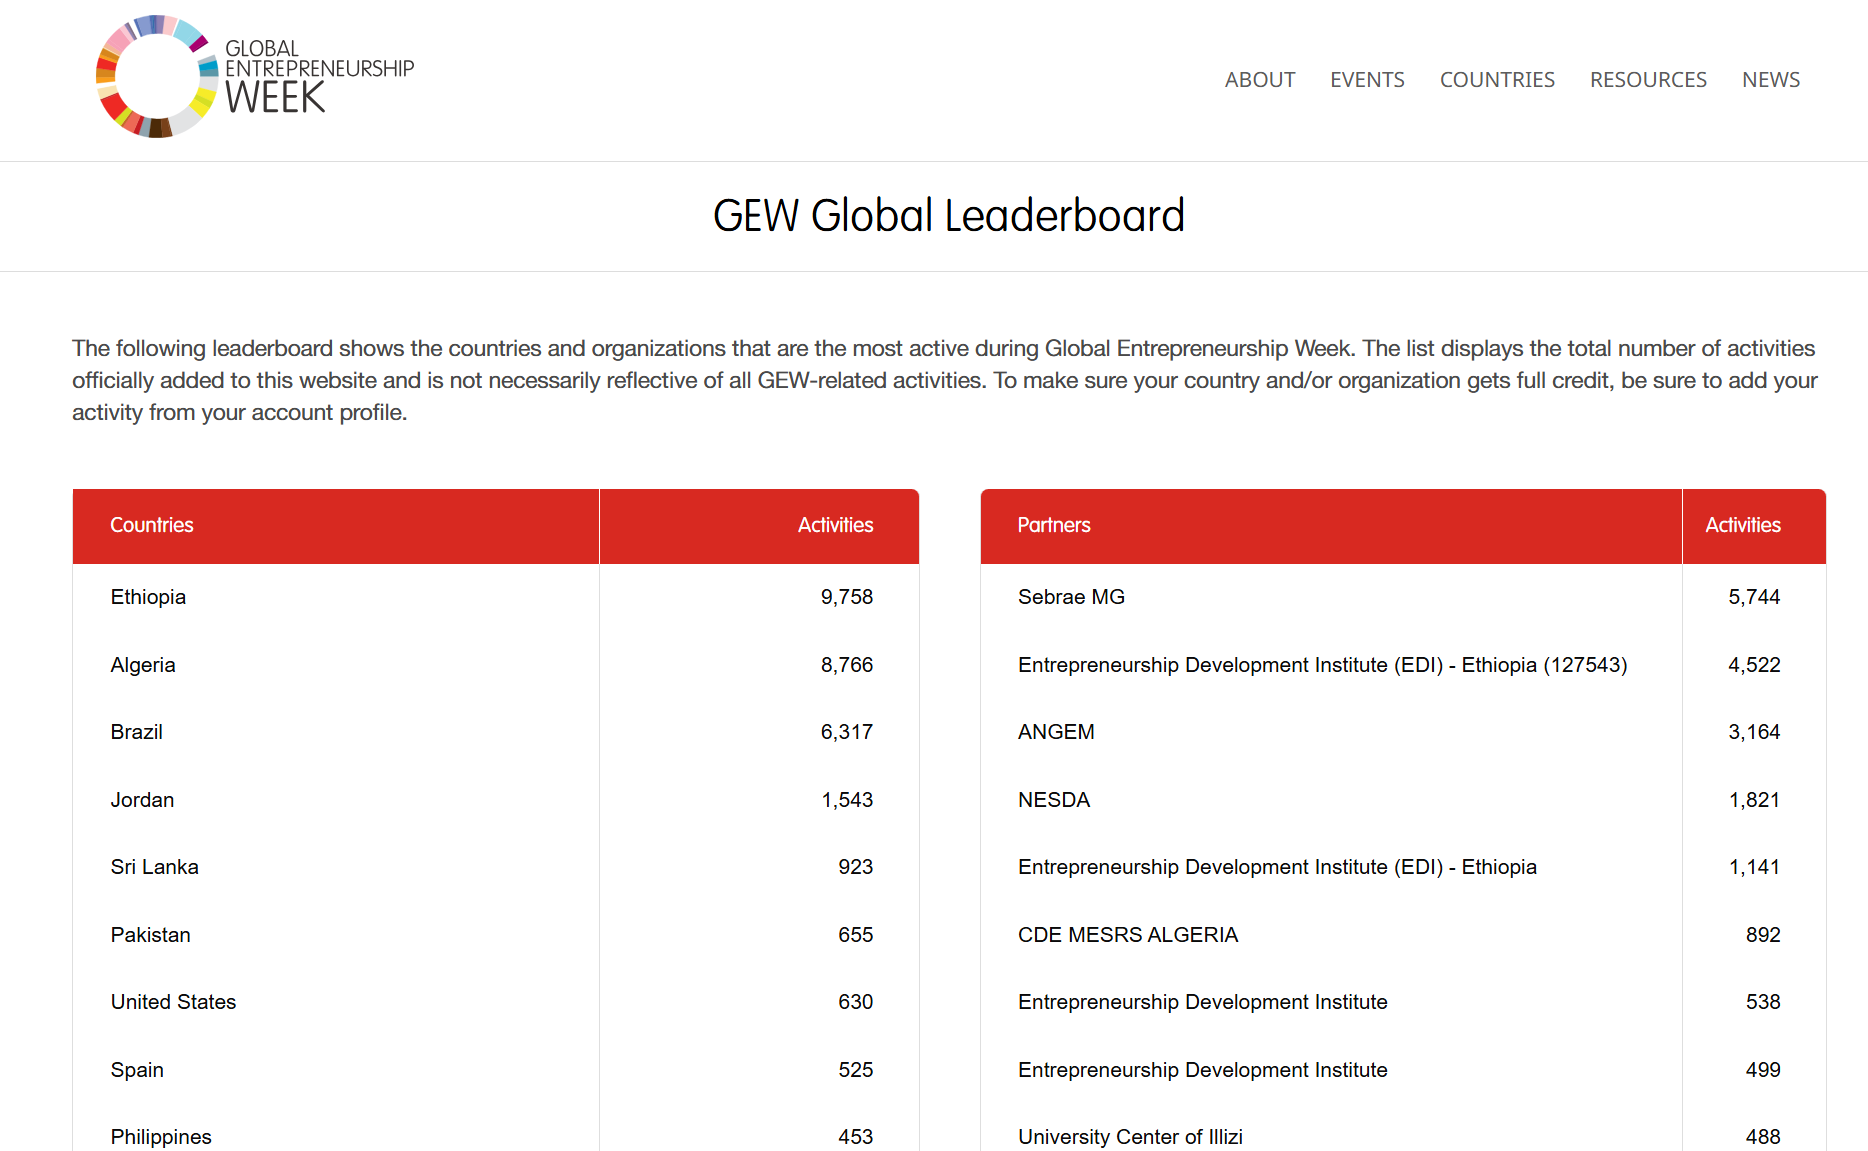Open University Center of Illizi partner
The width and height of the screenshot is (1868, 1151).
1130,1137
